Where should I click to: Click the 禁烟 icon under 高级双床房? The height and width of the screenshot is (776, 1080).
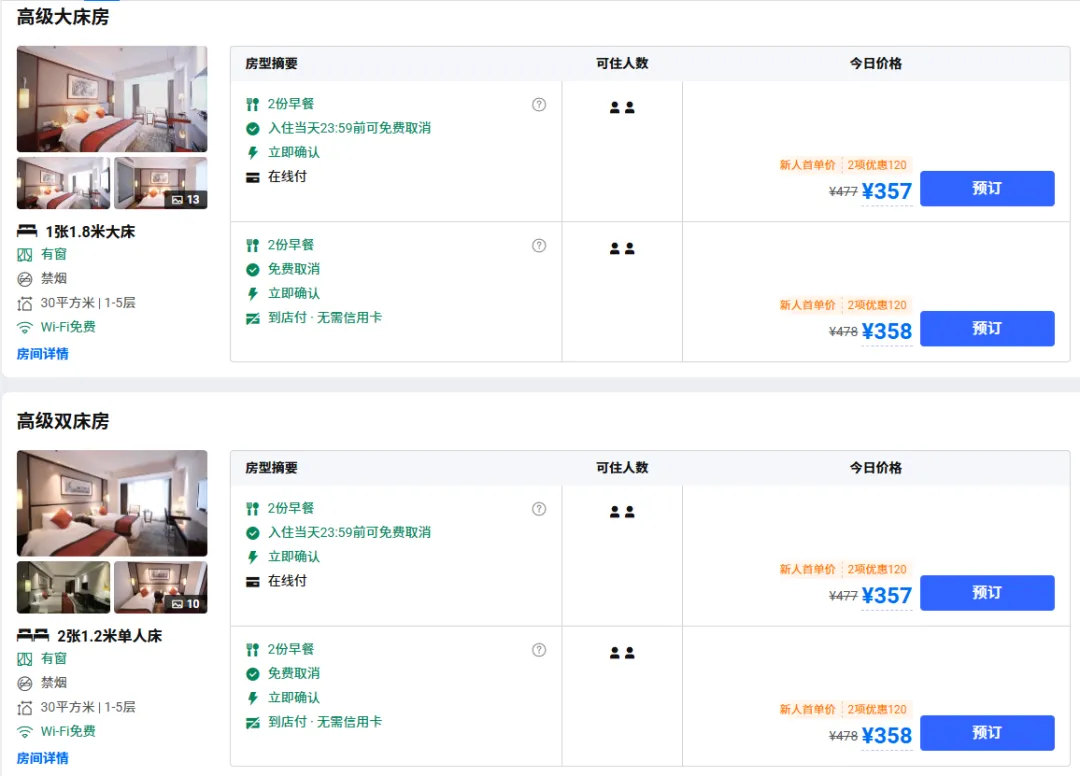point(25,683)
